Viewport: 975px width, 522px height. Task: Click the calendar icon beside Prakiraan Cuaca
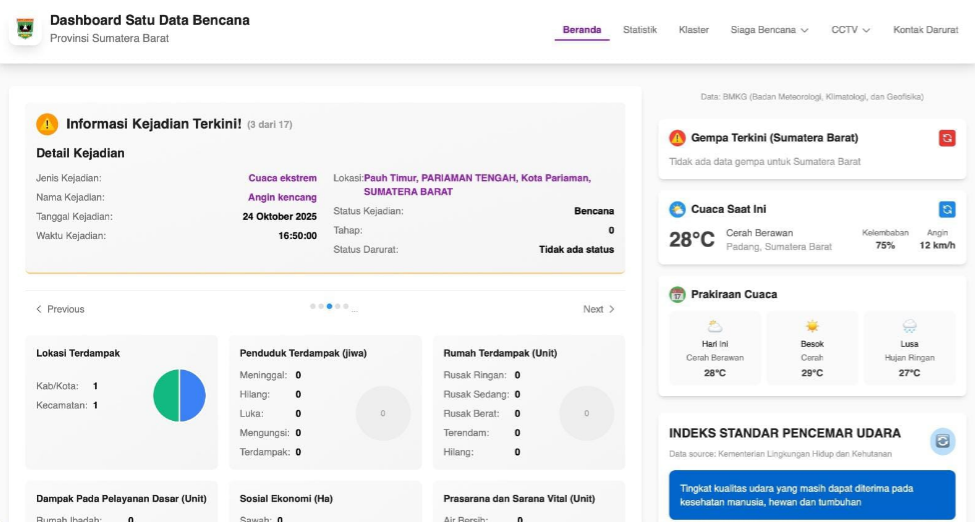[677, 294]
